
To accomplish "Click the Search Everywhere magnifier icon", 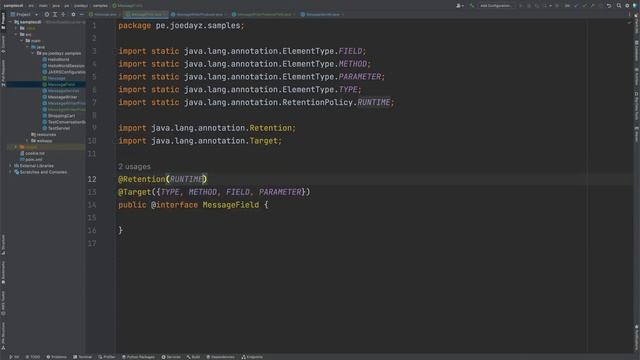I will (x=619, y=6).
